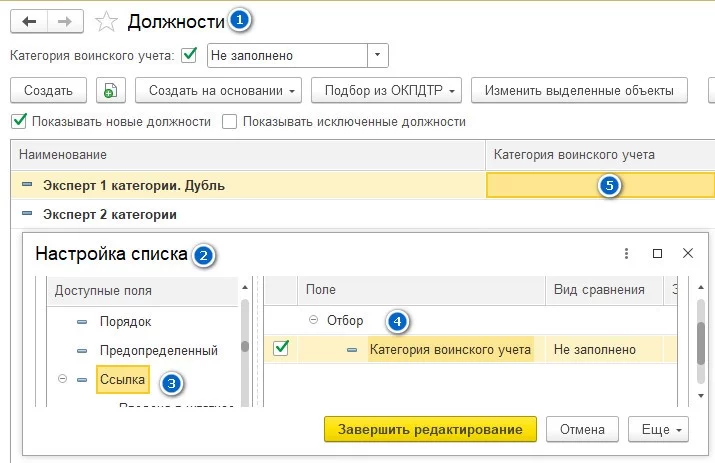Click the empty category cell of Эксперт 1 row

click(600, 185)
